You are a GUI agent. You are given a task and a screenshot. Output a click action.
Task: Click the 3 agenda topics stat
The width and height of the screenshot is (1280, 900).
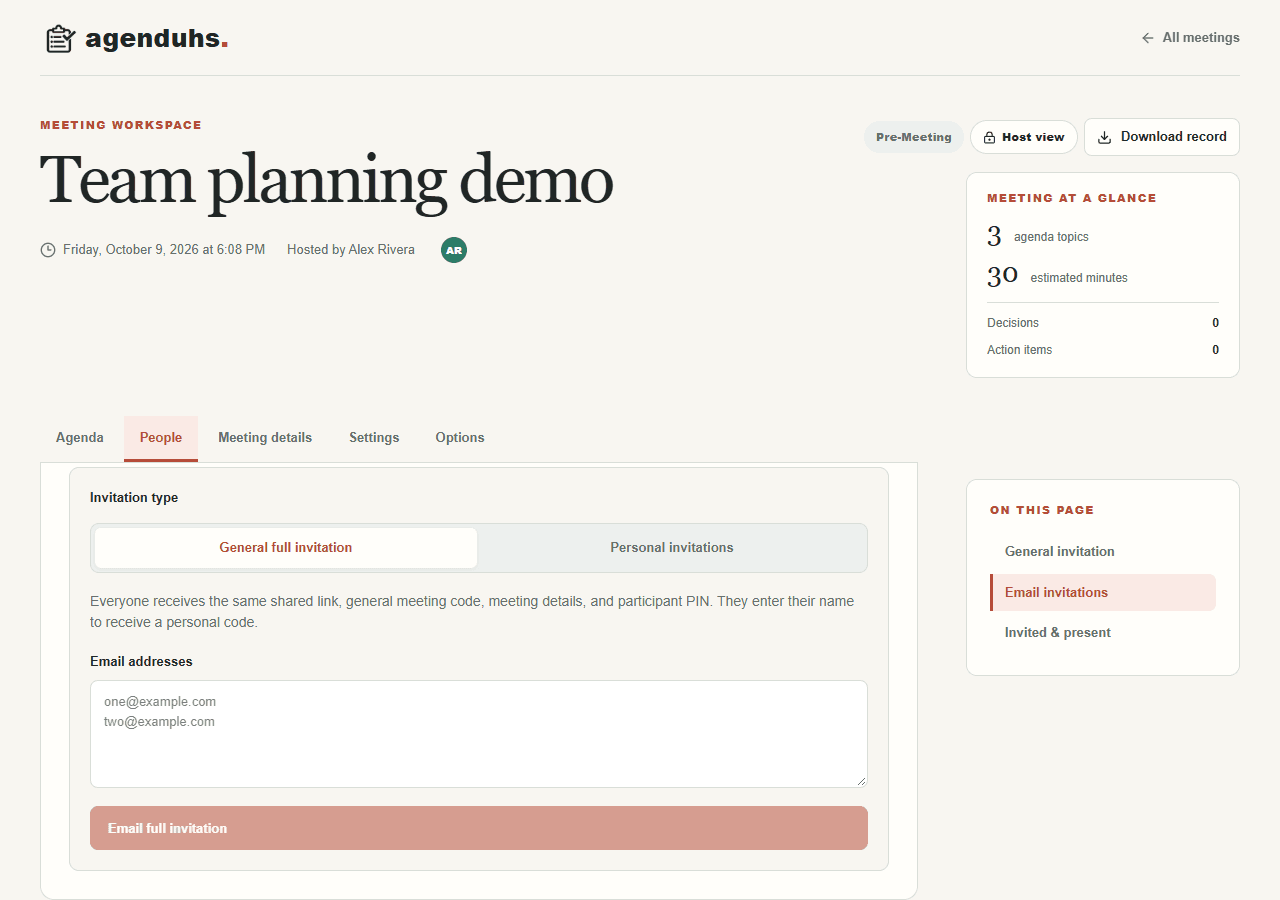coord(1038,237)
